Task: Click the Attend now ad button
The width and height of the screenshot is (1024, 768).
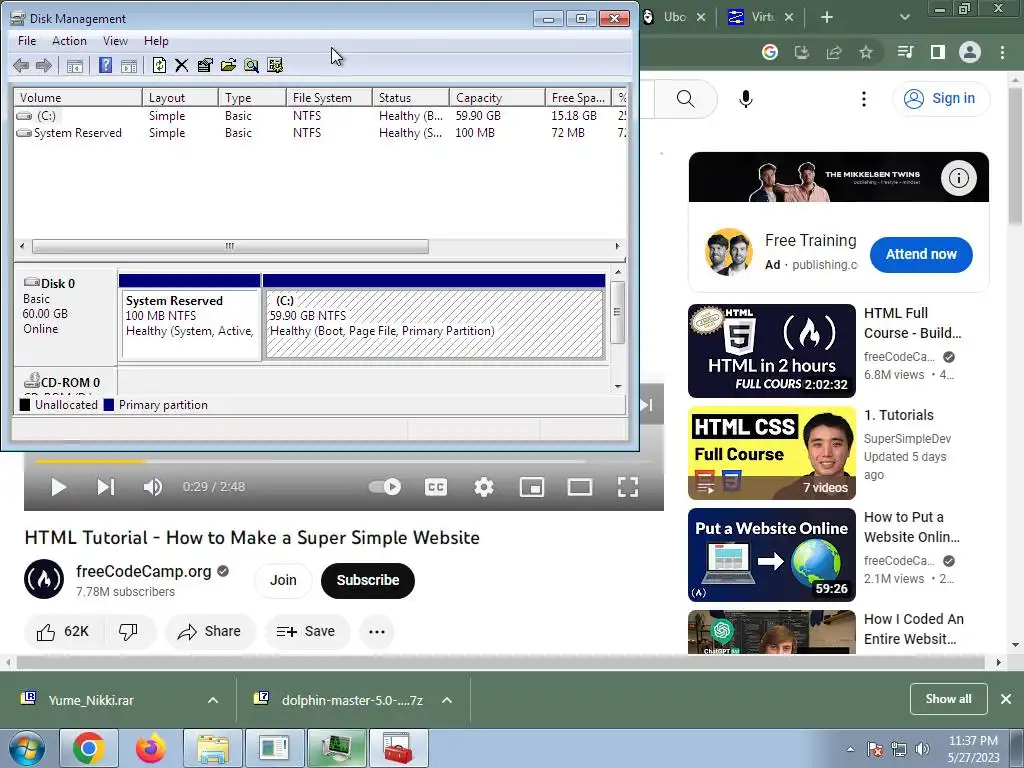Action: [921, 255]
